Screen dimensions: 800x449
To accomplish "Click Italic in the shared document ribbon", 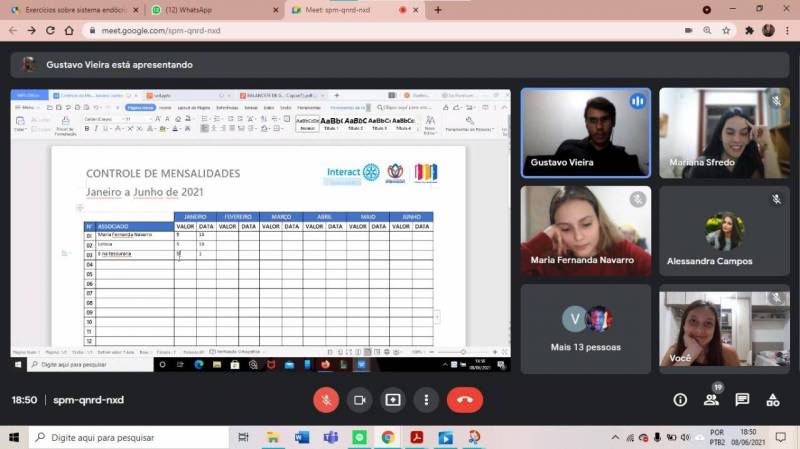I will click(96, 129).
